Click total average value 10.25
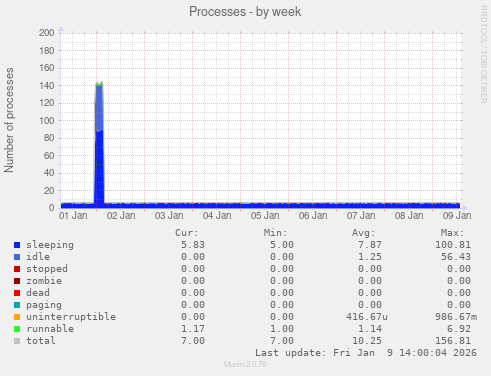The image size is (491, 376). coord(367,341)
